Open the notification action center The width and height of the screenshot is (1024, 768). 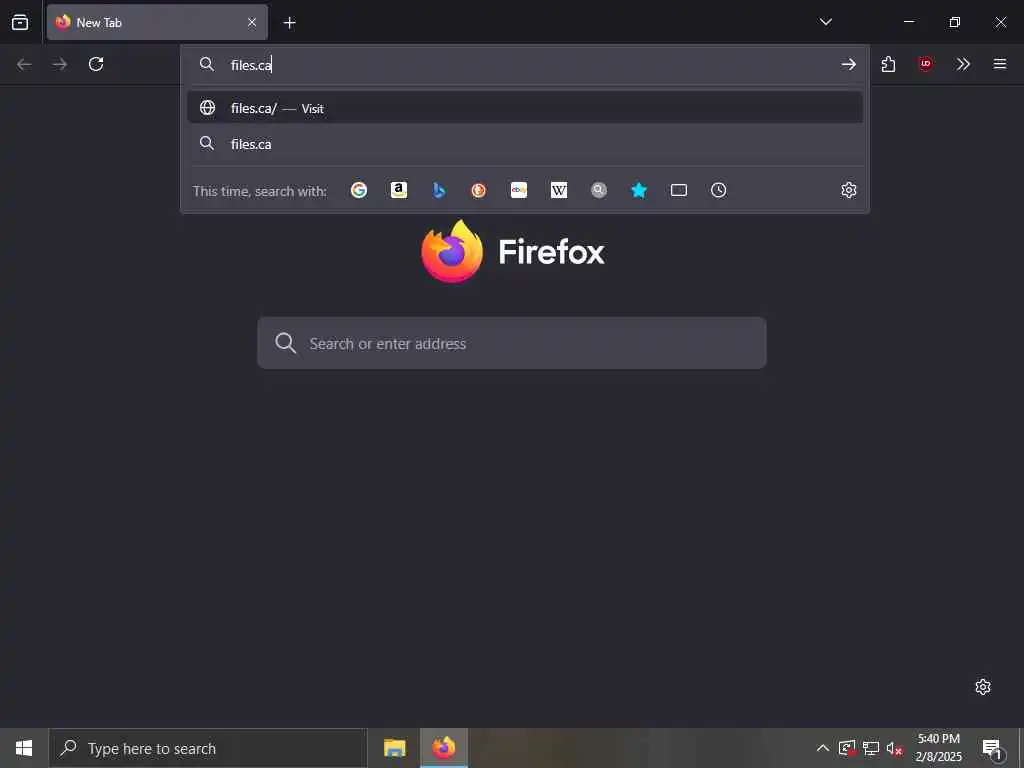pos(992,749)
